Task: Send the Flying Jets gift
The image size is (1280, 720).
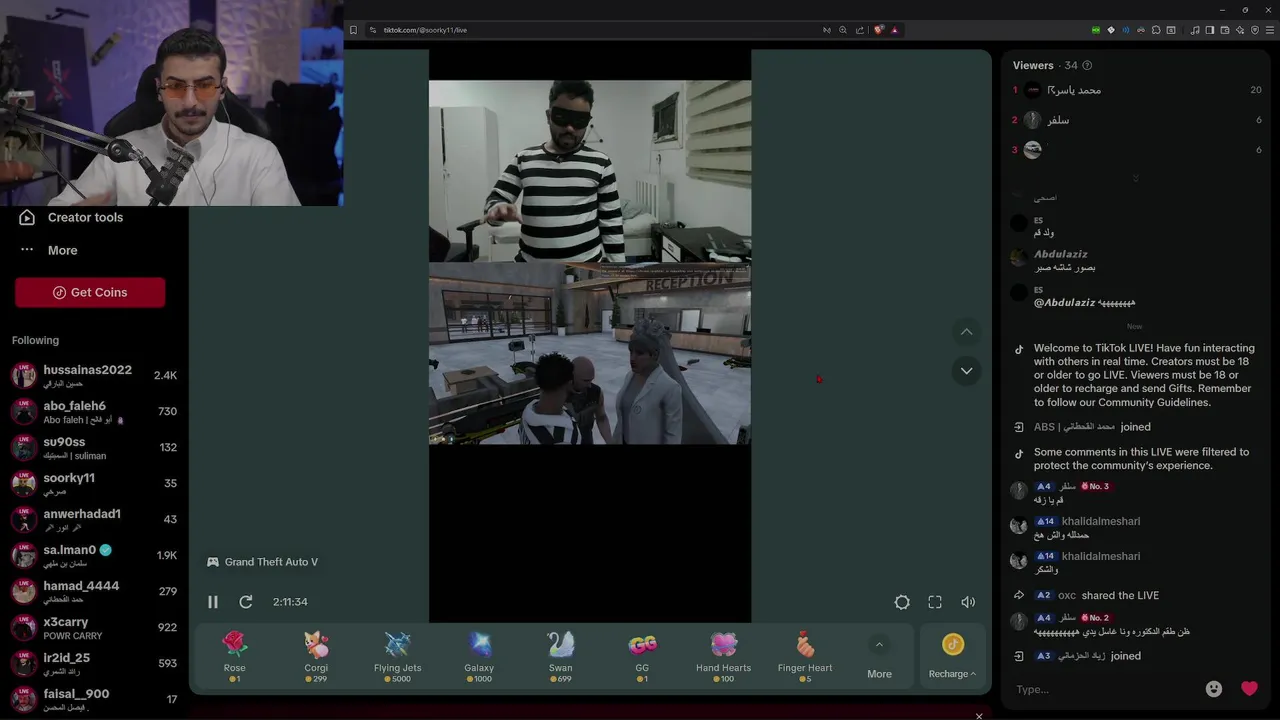Action: coord(397,657)
